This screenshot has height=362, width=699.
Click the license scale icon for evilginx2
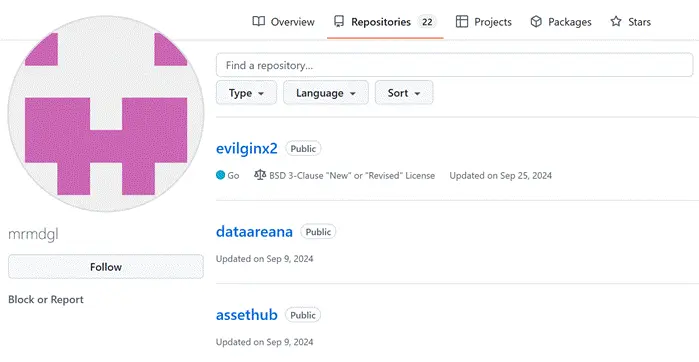pos(259,175)
